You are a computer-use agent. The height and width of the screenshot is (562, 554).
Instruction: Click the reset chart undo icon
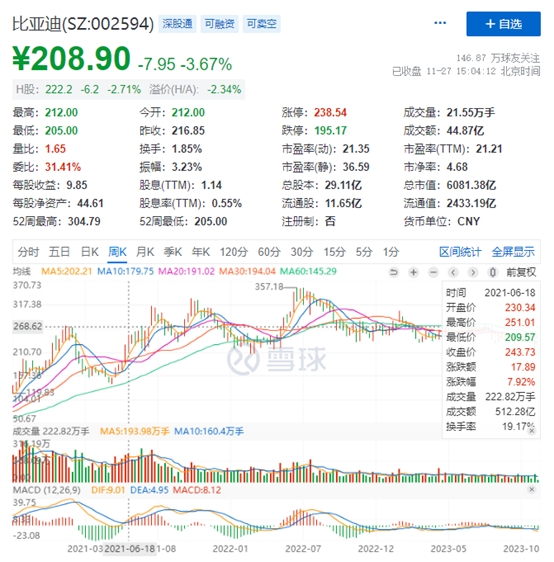click(393, 272)
